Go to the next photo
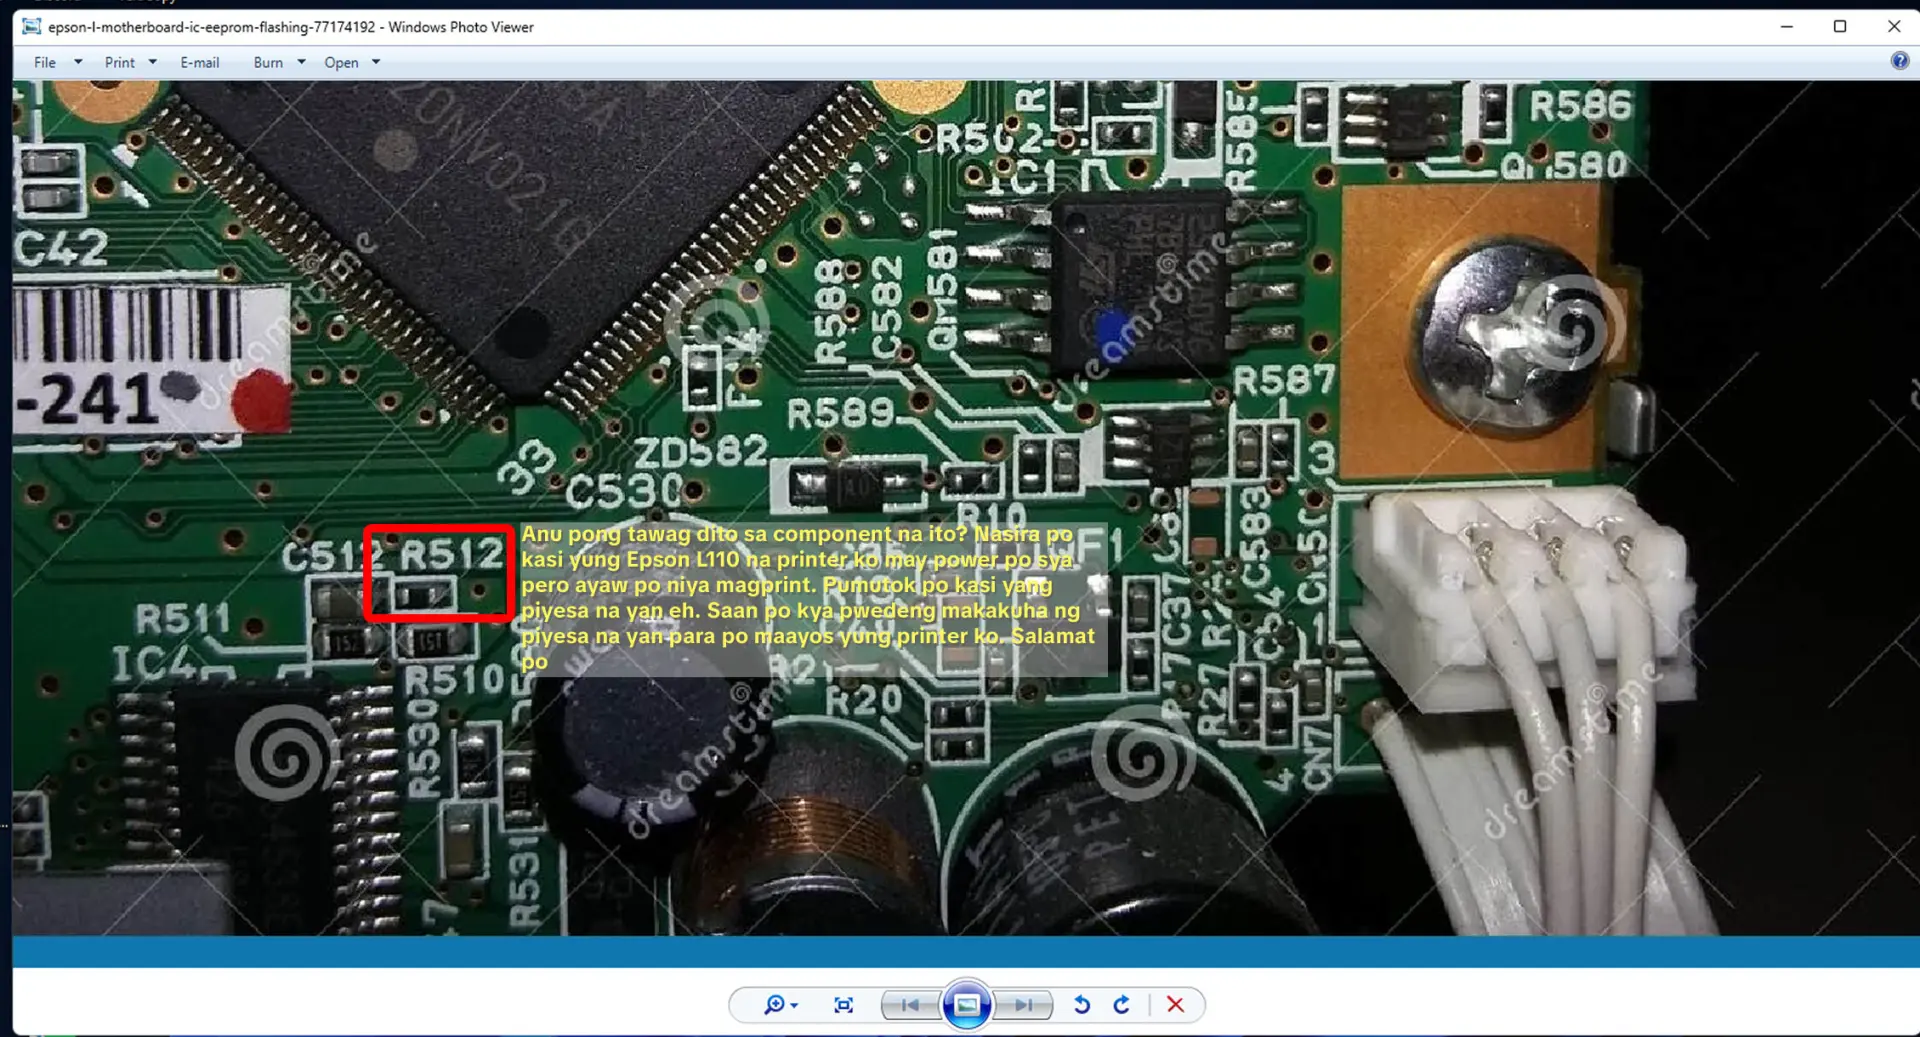 coord(1023,1005)
